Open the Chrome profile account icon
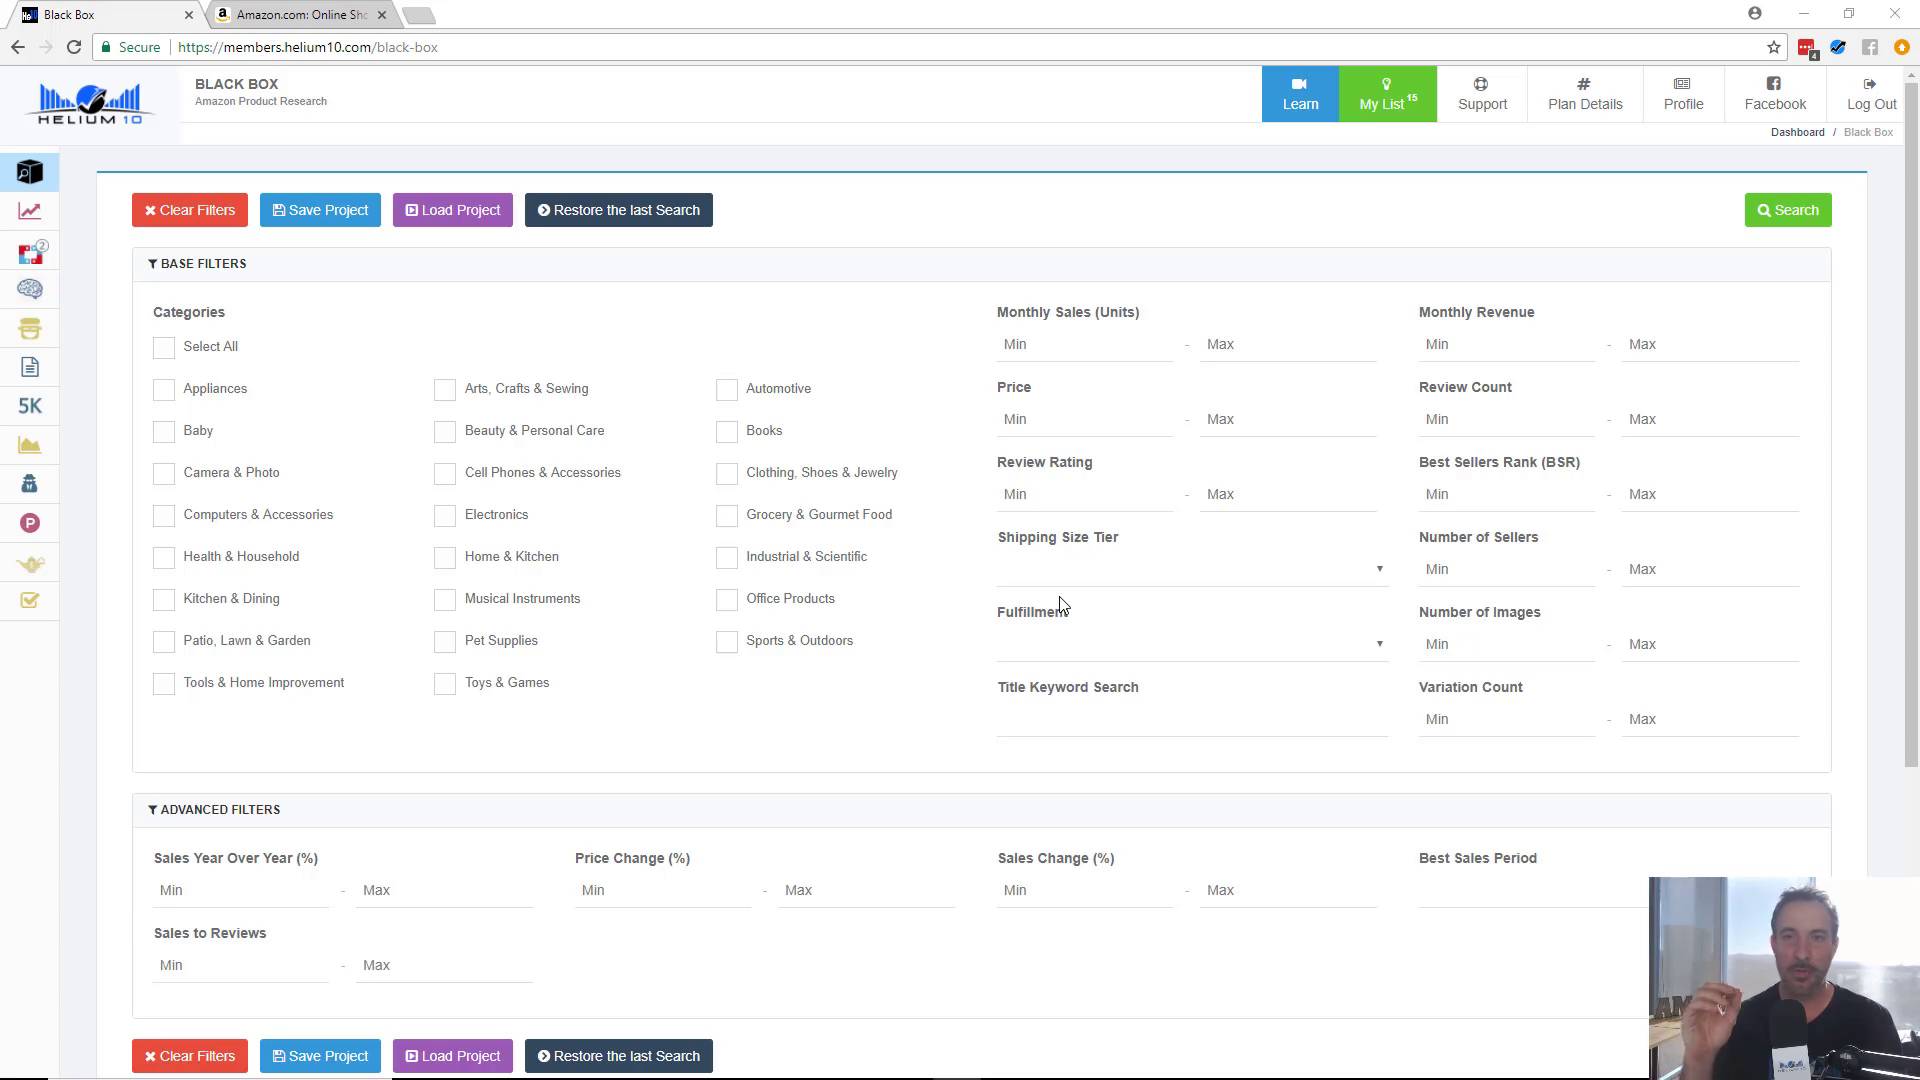1920x1080 pixels. point(1755,13)
